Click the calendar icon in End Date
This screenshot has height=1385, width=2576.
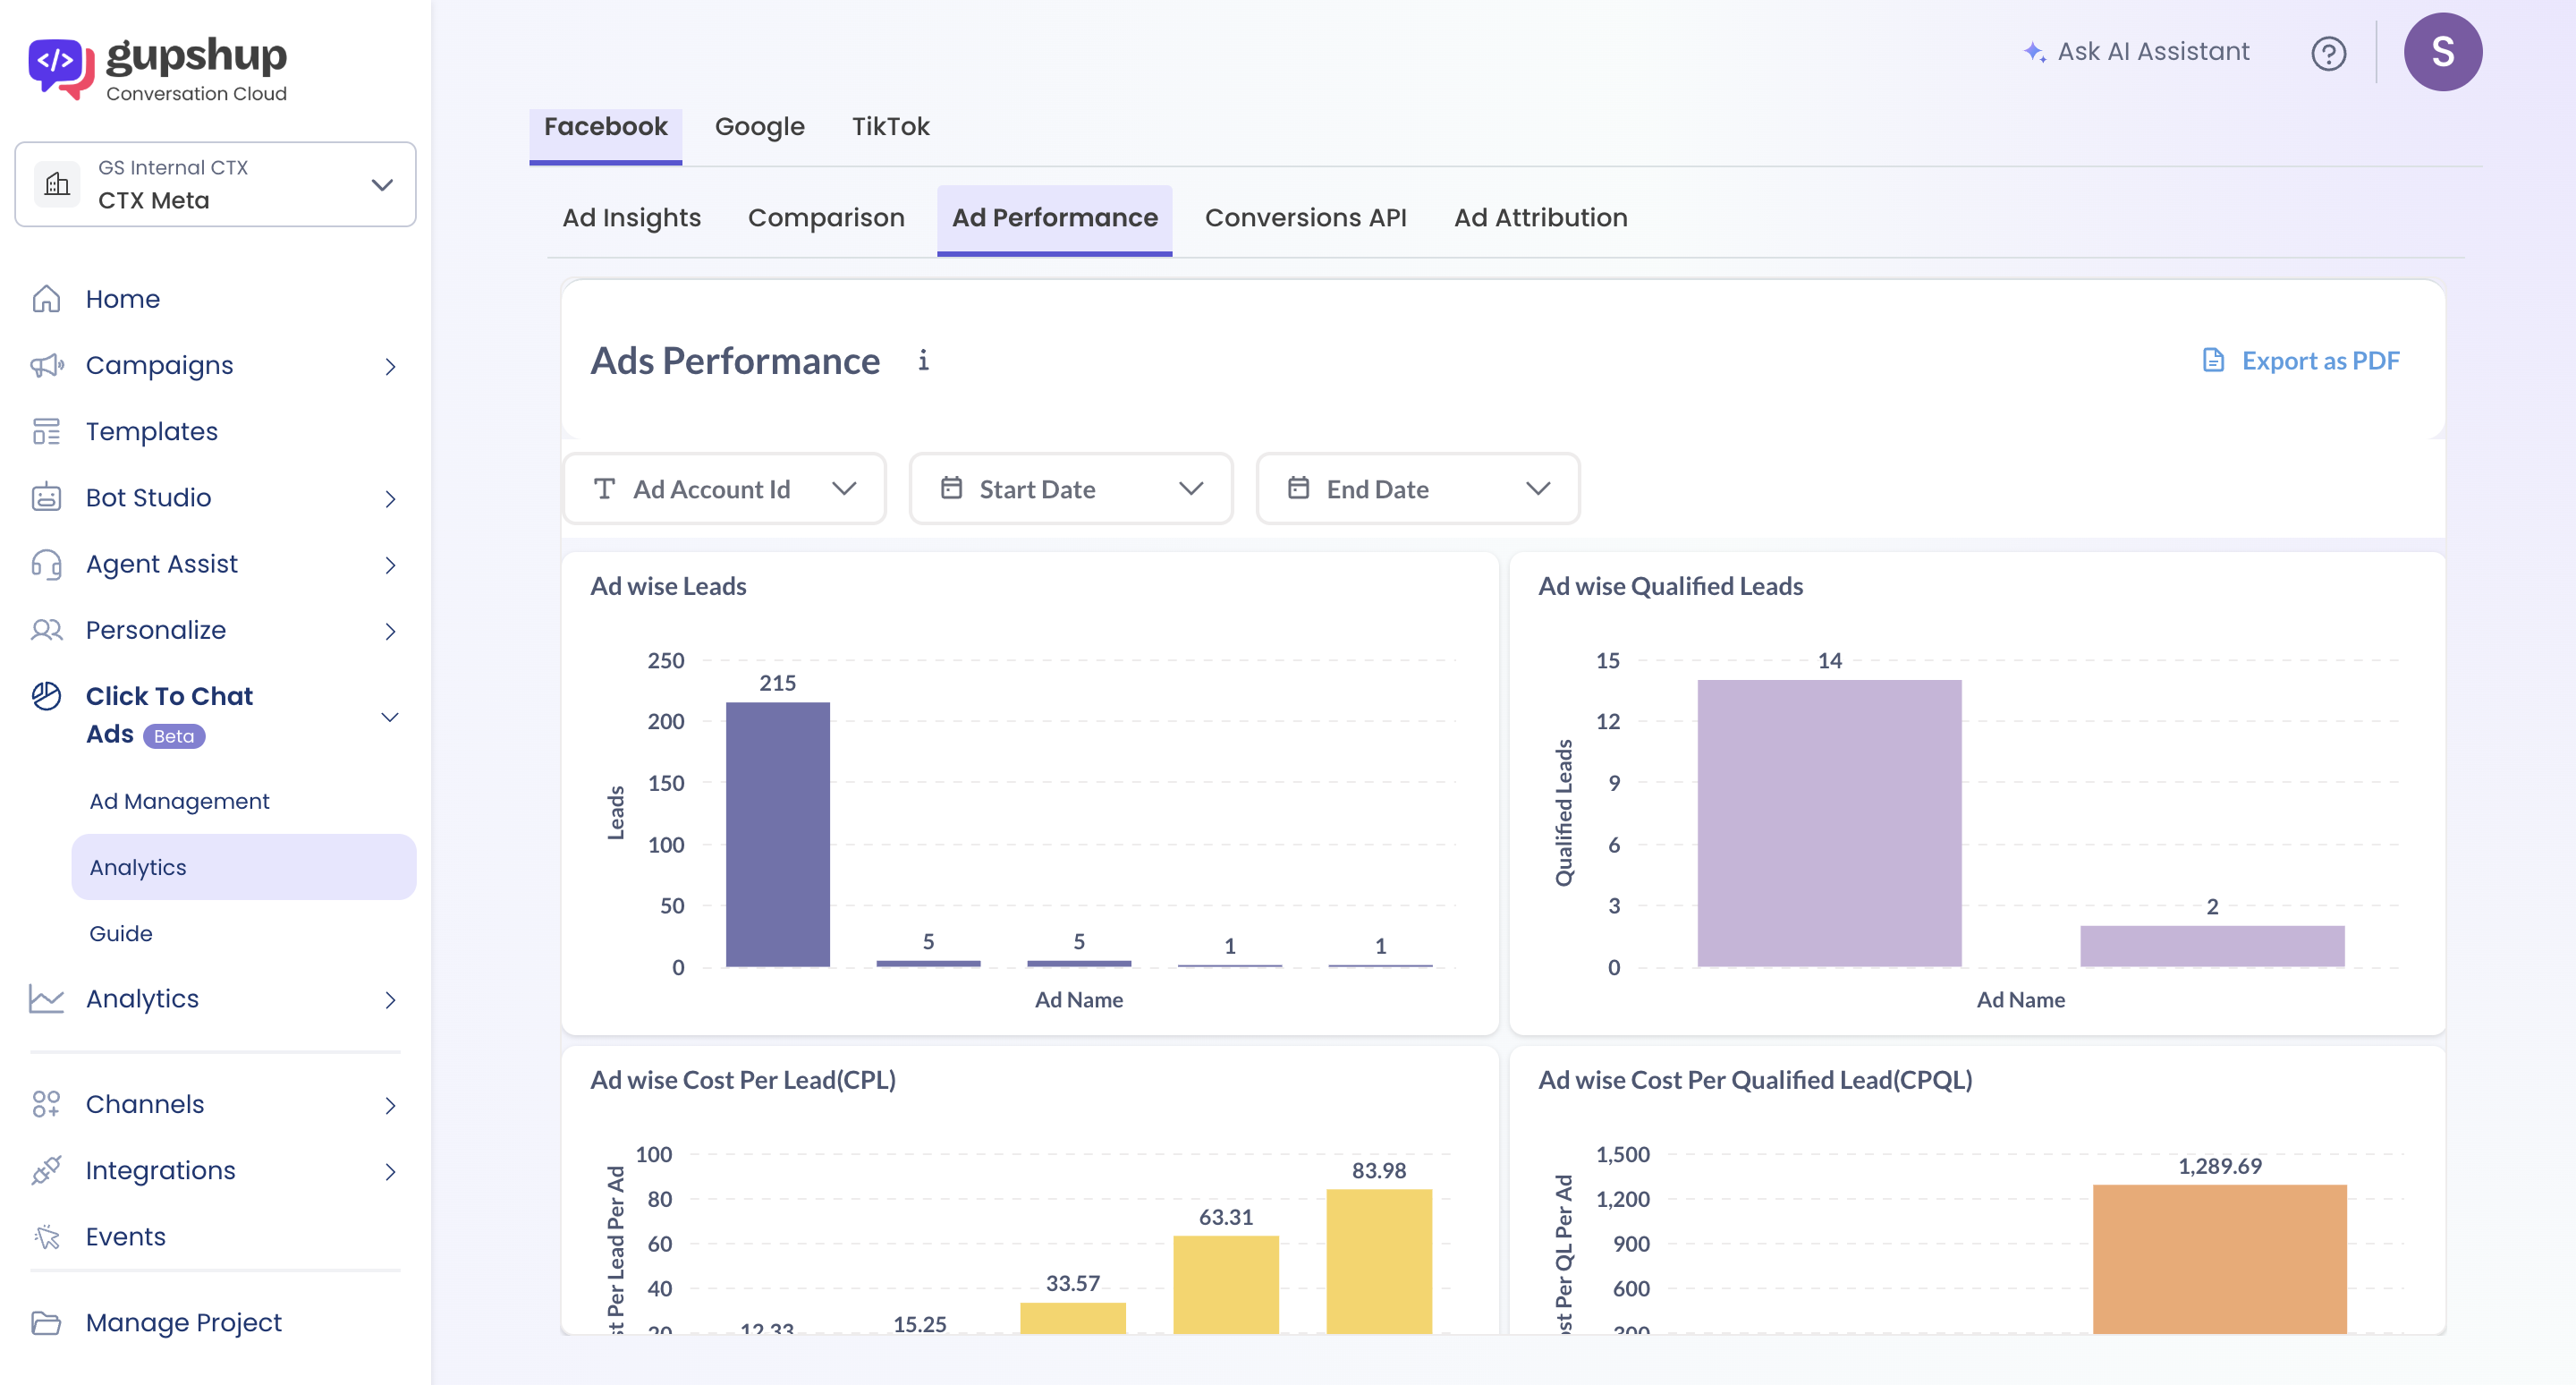pyautogui.click(x=1298, y=488)
